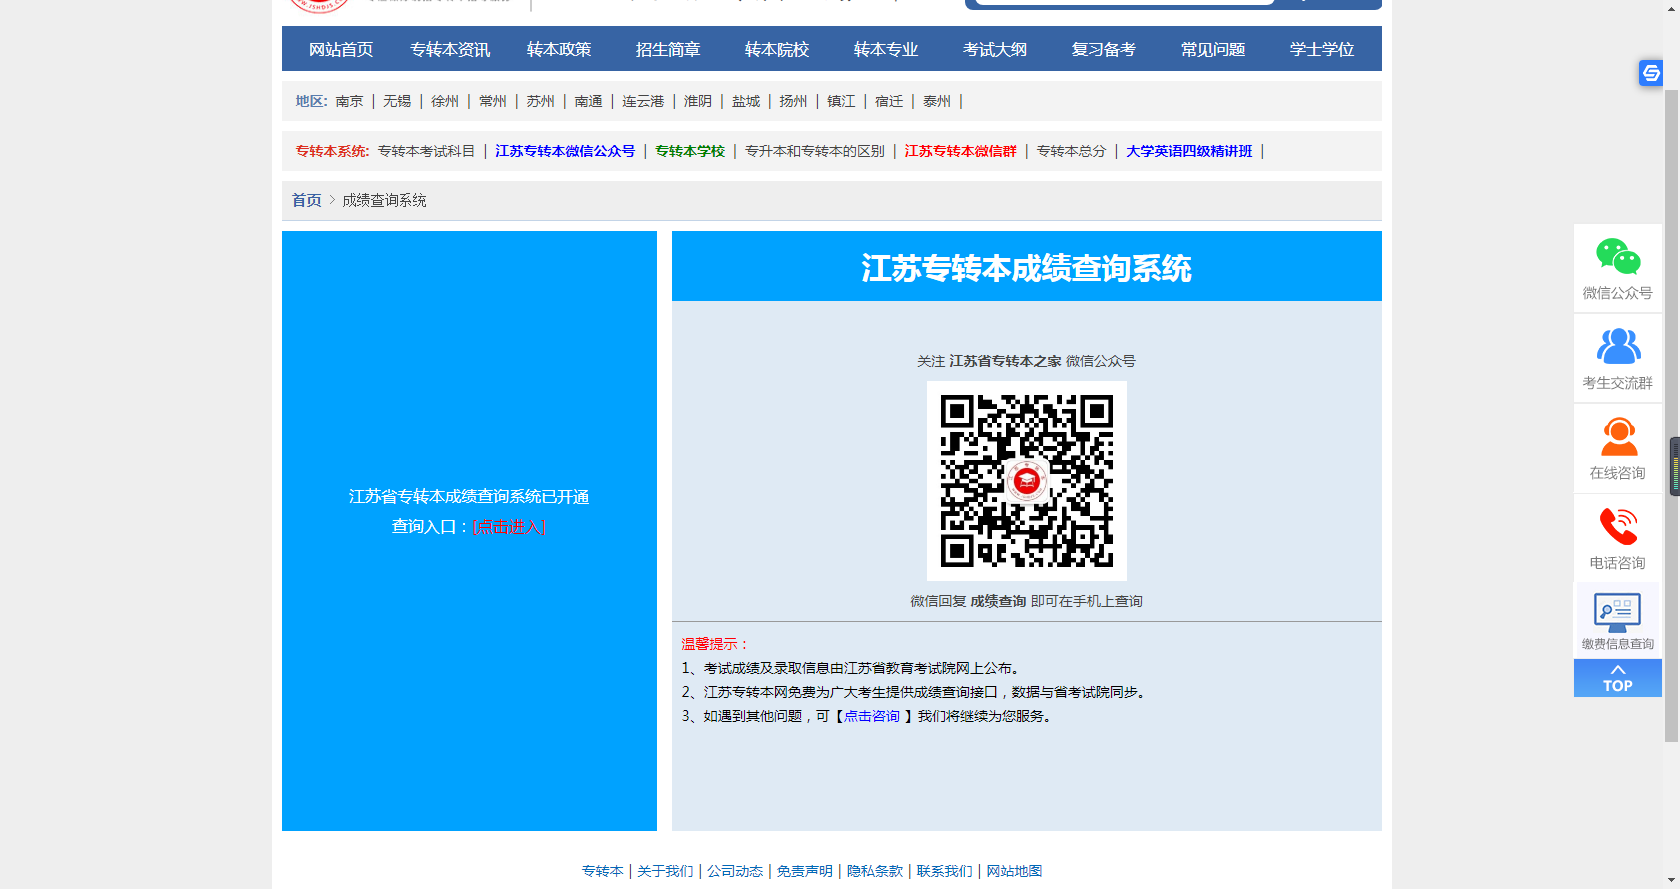Image resolution: width=1680 pixels, height=889 pixels.
Task: Open the 在线咨询 headset icon
Action: click(x=1618, y=437)
